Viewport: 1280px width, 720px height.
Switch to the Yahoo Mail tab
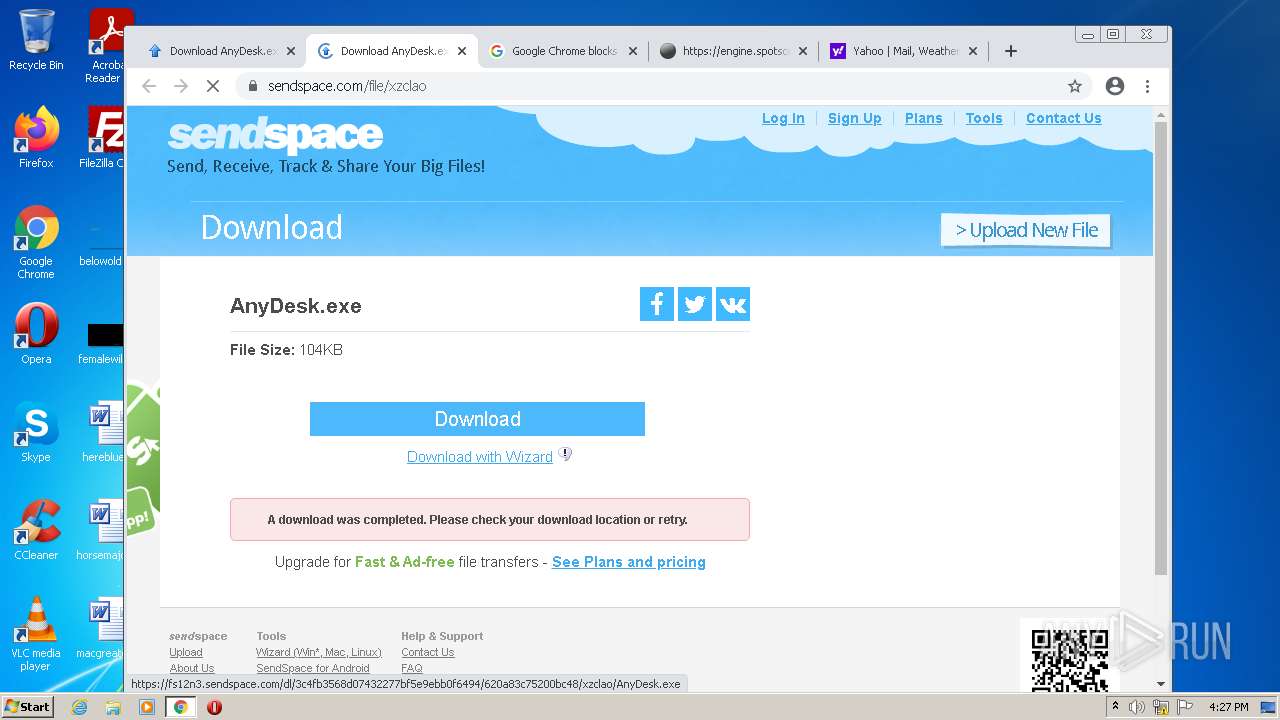coord(905,51)
